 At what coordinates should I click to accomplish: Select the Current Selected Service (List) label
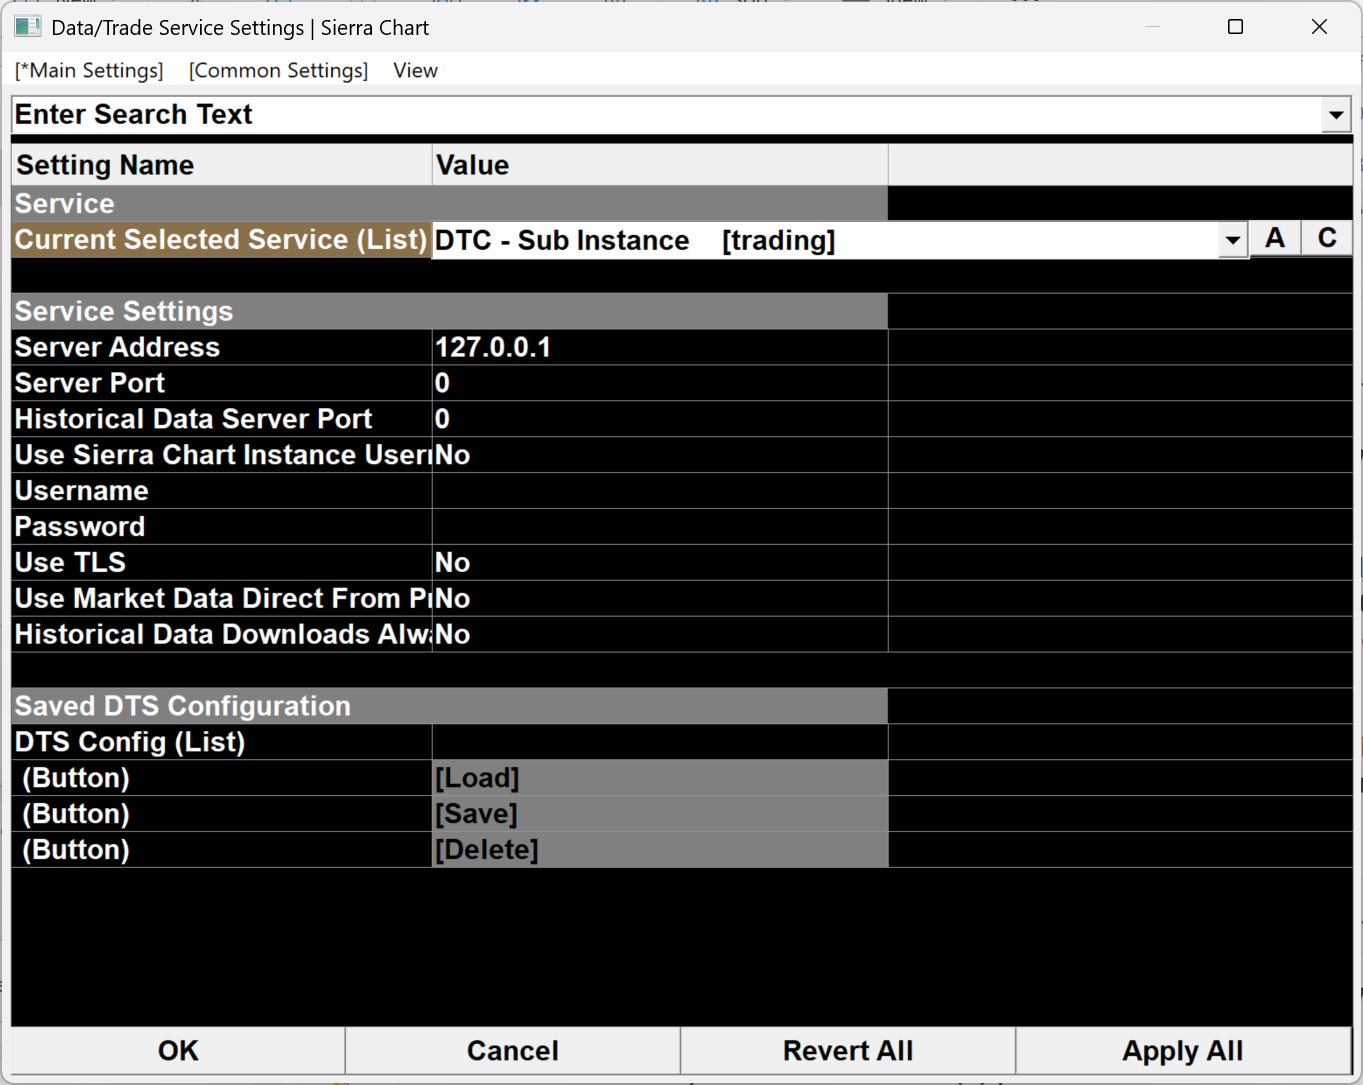(x=222, y=240)
